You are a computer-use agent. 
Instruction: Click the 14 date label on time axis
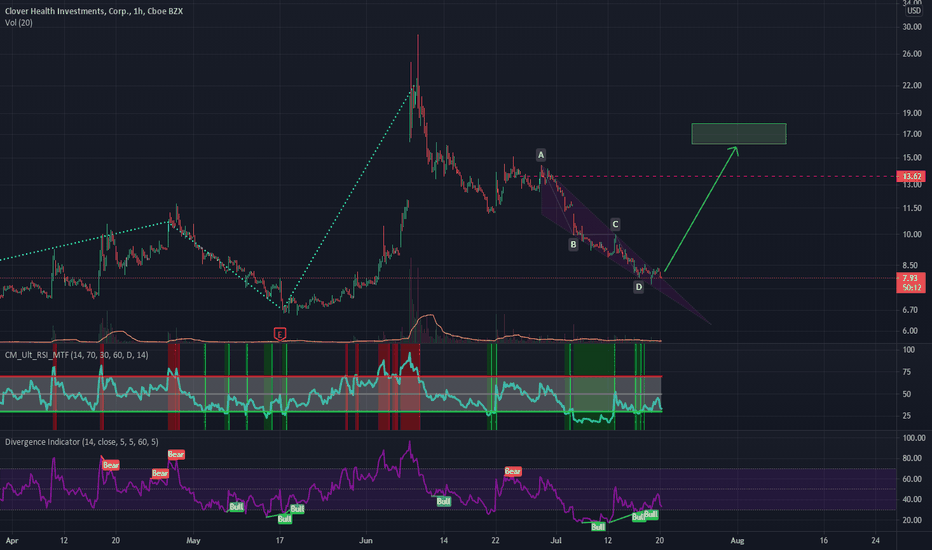click(x=443, y=540)
